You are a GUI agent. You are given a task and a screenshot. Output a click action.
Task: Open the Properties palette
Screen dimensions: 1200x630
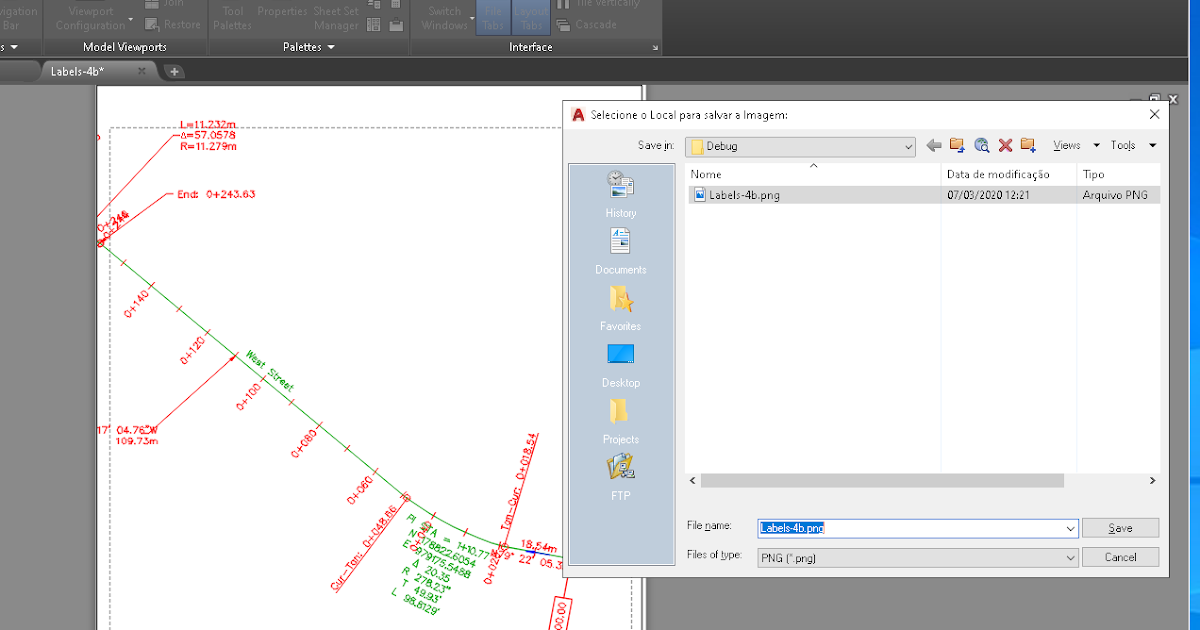click(282, 10)
